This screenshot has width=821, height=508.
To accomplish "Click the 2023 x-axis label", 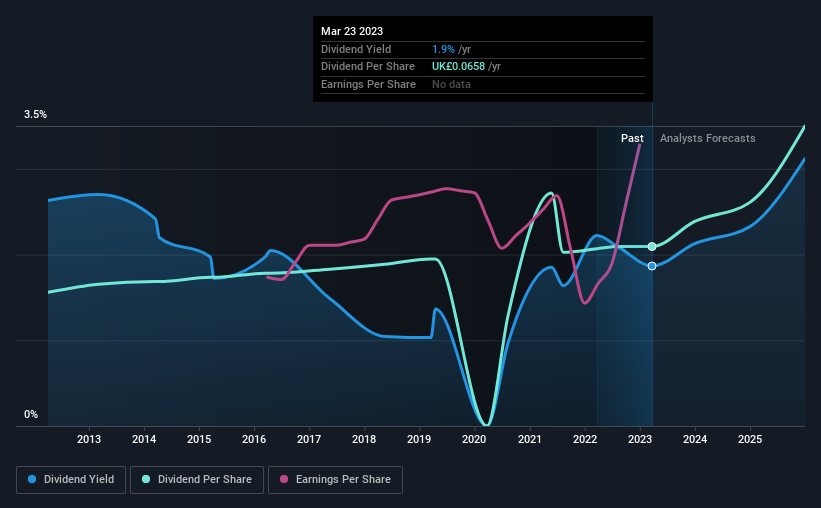I will click(640, 439).
